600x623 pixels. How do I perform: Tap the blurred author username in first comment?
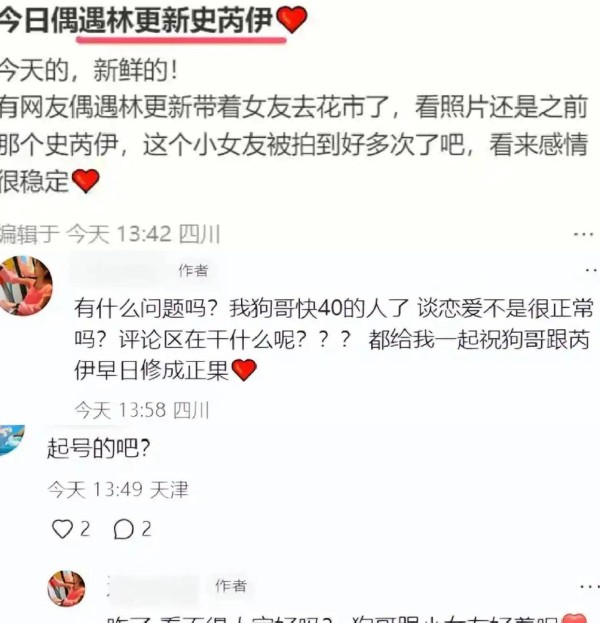[118, 270]
